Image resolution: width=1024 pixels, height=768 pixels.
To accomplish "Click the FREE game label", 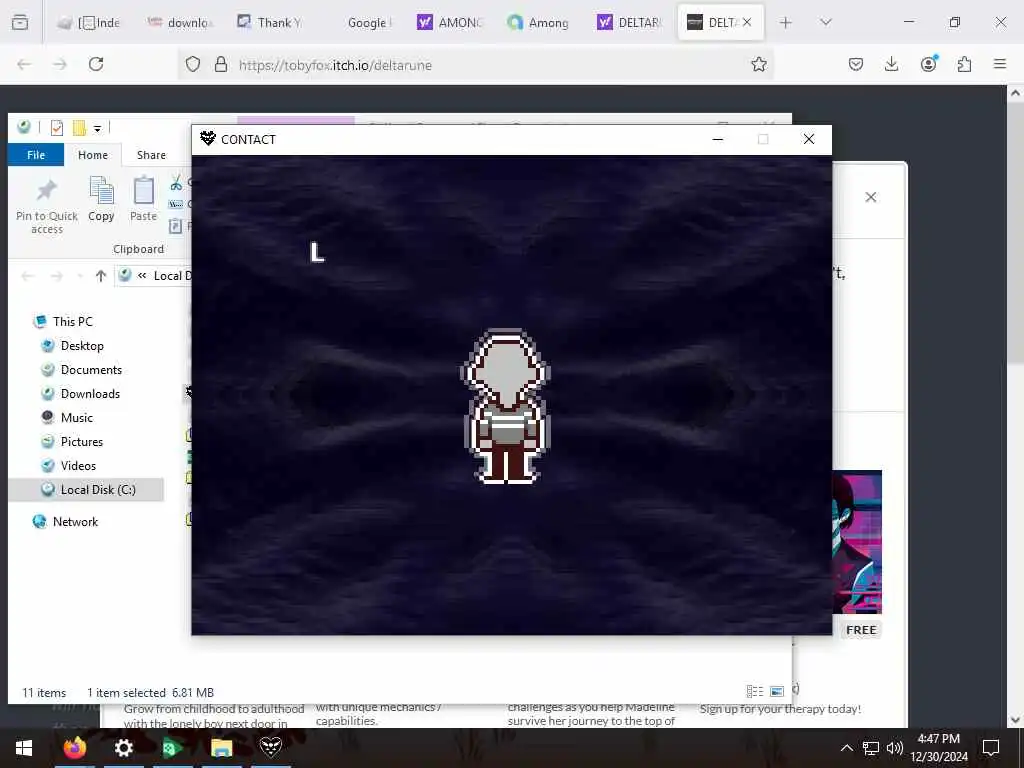I will click(861, 630).
